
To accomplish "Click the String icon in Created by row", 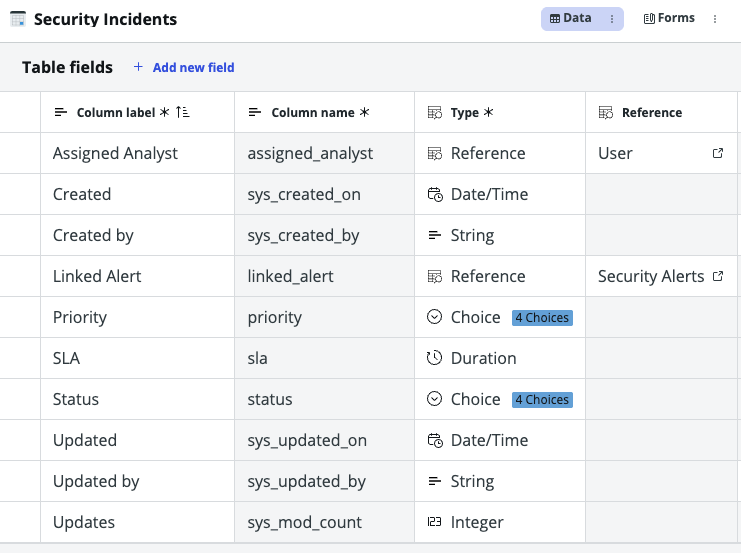I will click(434, 235).
